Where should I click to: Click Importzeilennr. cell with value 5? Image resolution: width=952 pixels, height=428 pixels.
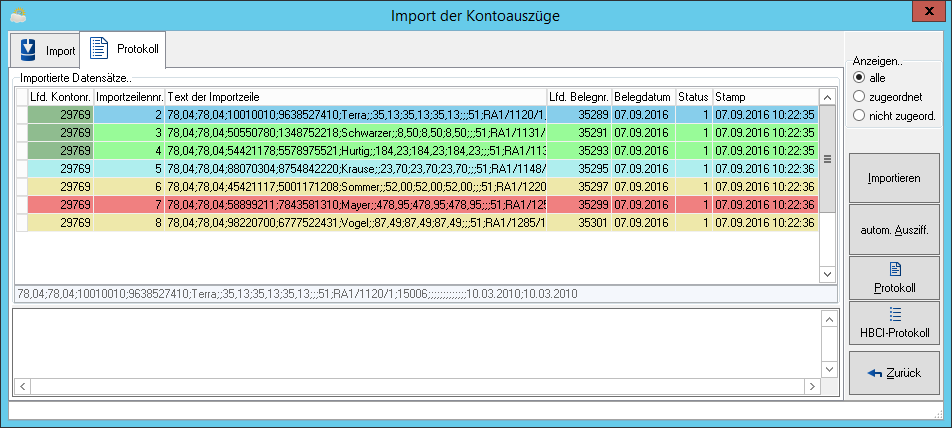coord(129,168)
